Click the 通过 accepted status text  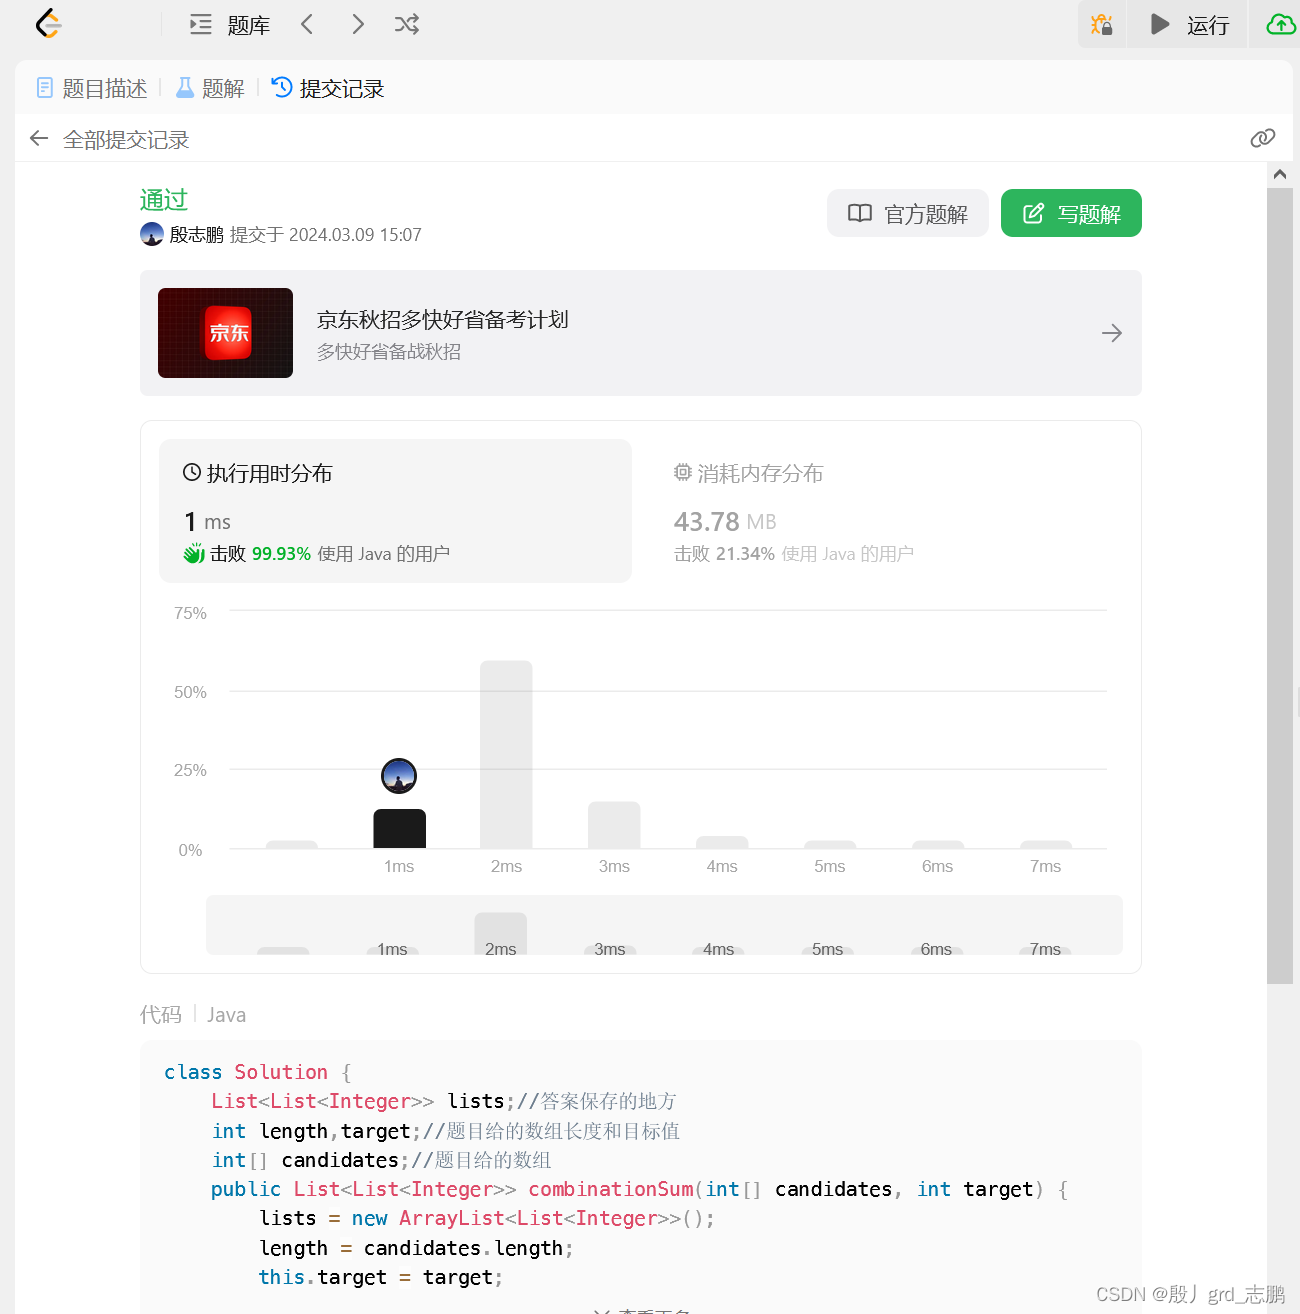[x=164, y=200]
